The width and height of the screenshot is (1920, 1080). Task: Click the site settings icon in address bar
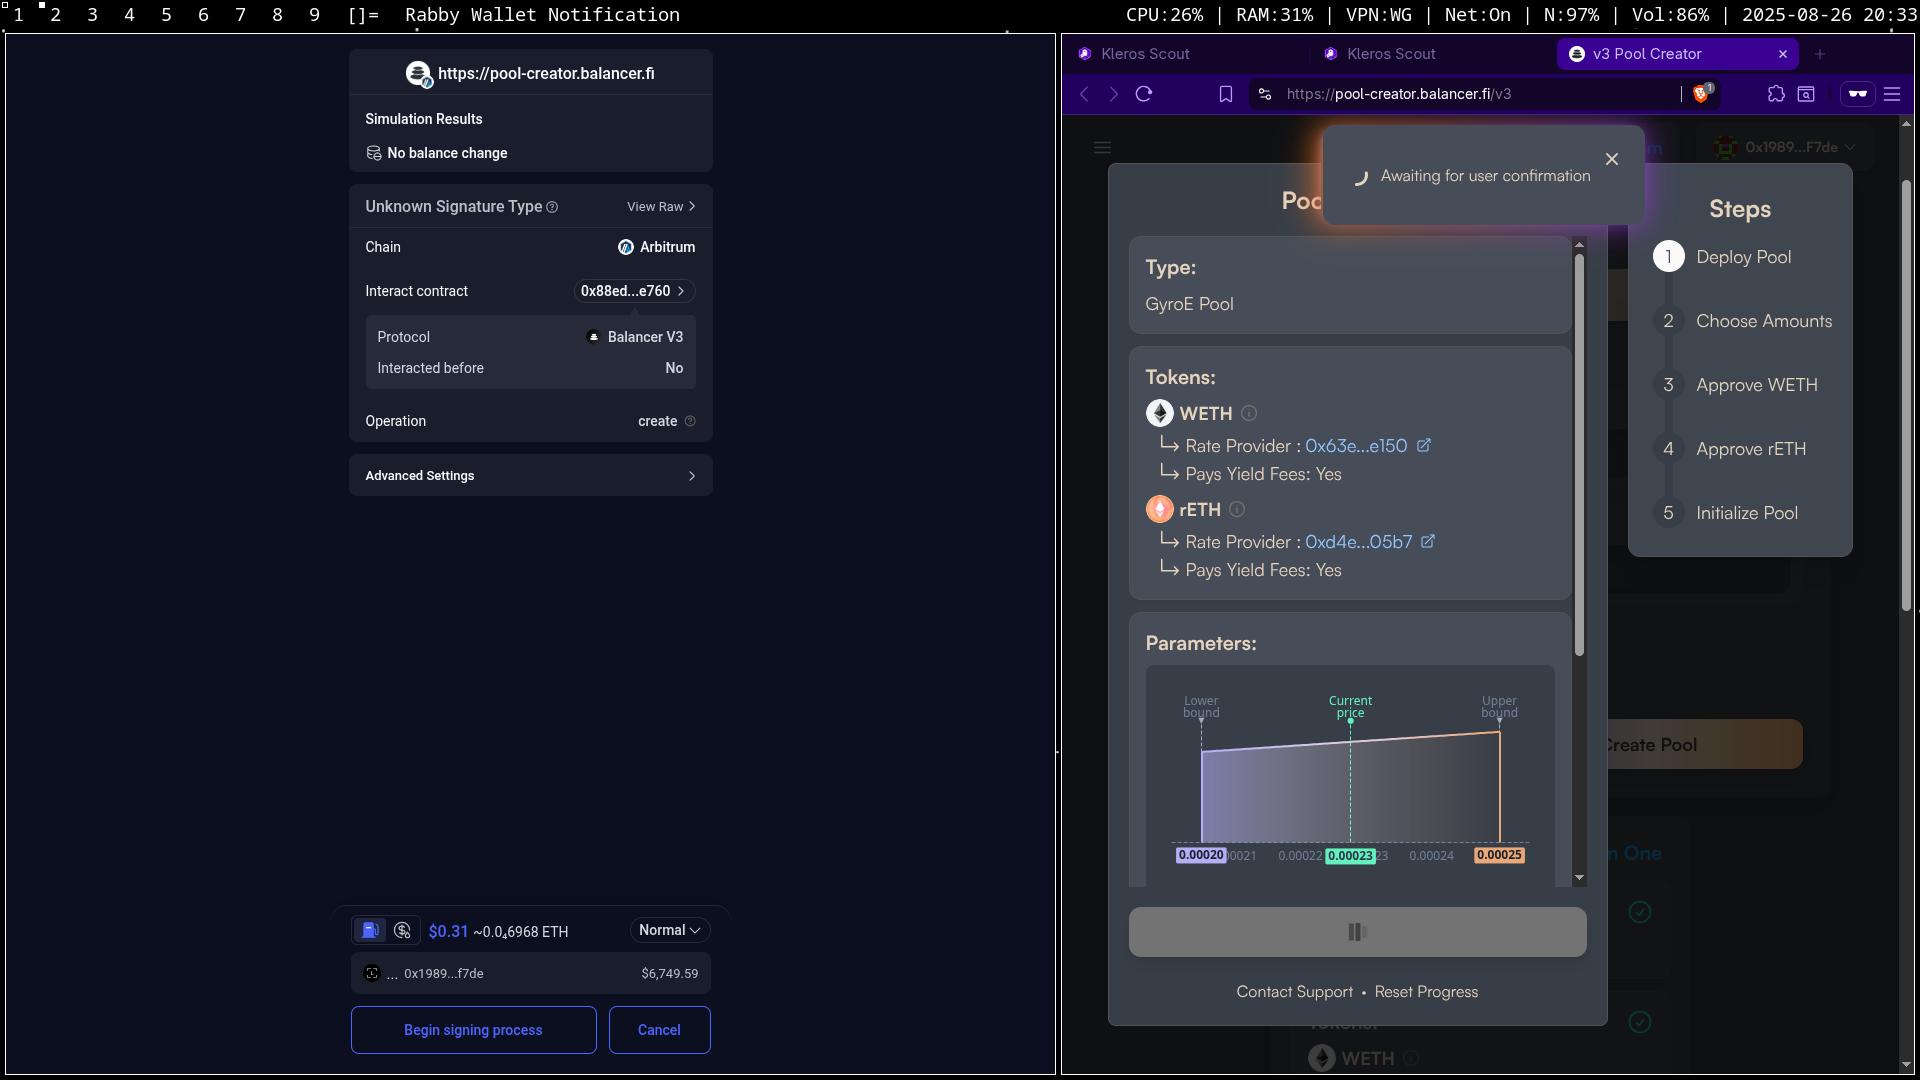click(x=1265, y=94)
